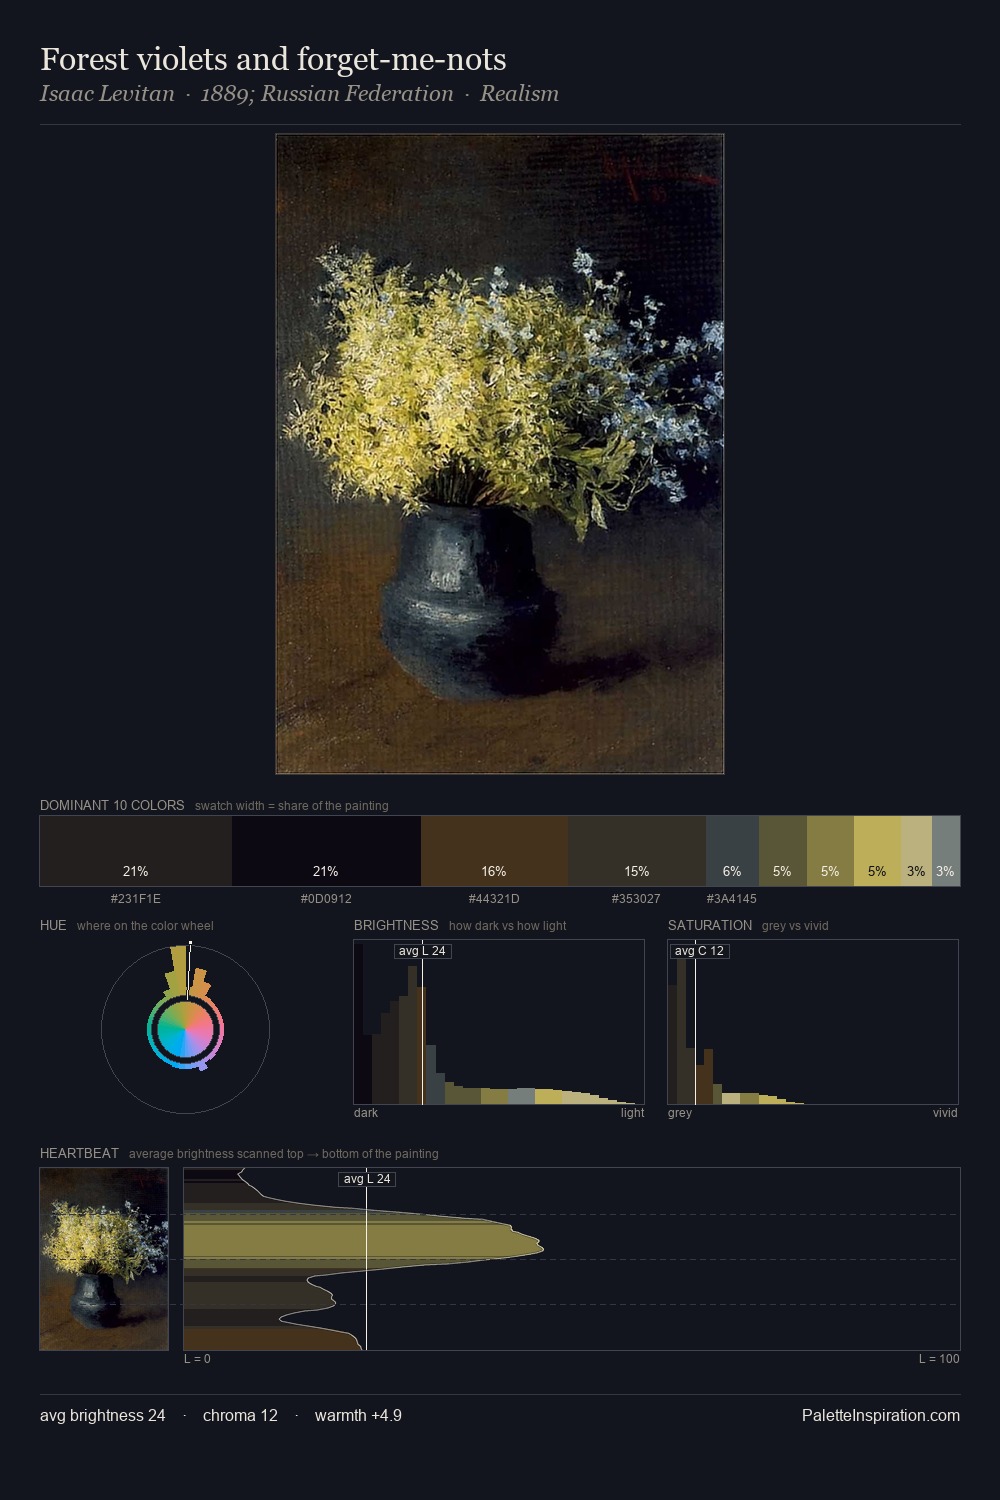Select the near-black swatch #0D0912
Viewport: 1000px width, 1500px height.
[x=326, y=851]
